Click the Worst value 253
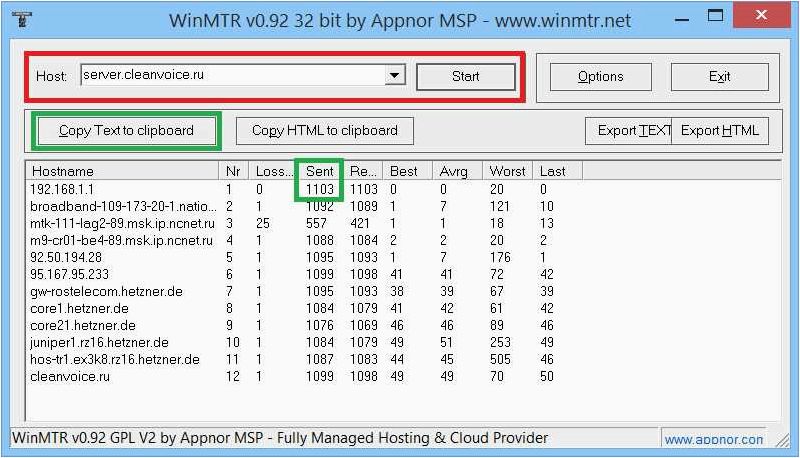The width and height of the screenshot is (800, 458). click(501, 342)
